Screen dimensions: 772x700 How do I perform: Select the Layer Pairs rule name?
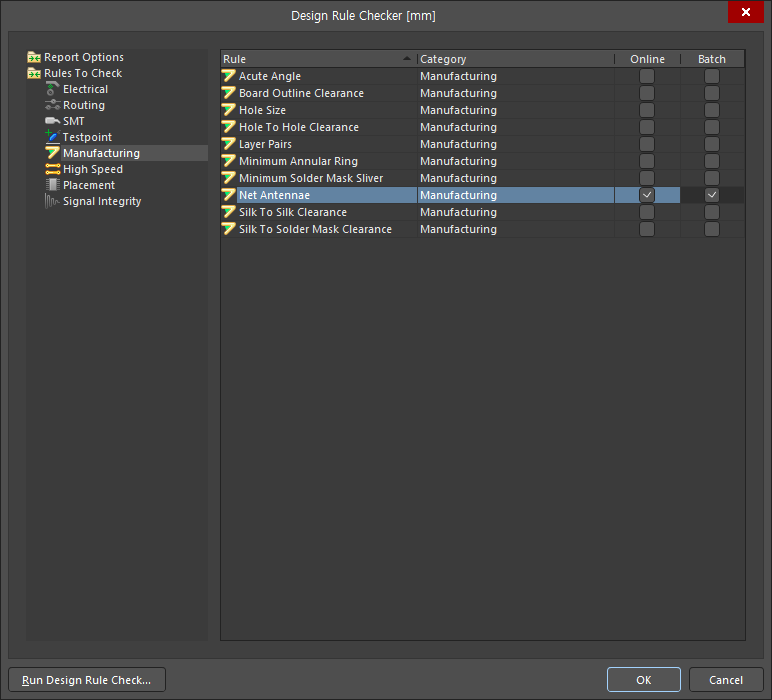[265, 144]
